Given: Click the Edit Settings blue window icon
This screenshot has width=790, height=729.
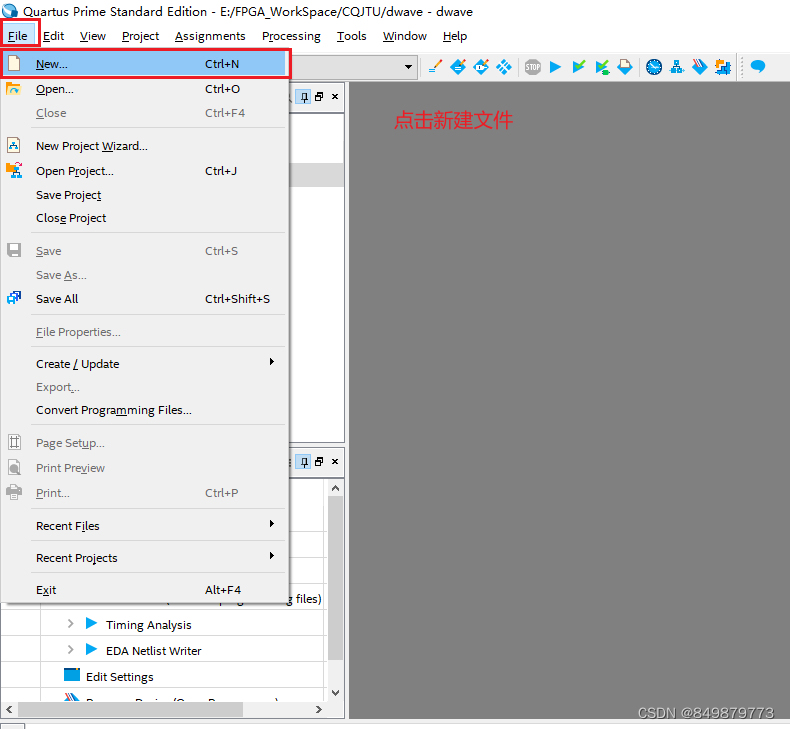Looking at the screenshot, I should [x=72, y=674].
